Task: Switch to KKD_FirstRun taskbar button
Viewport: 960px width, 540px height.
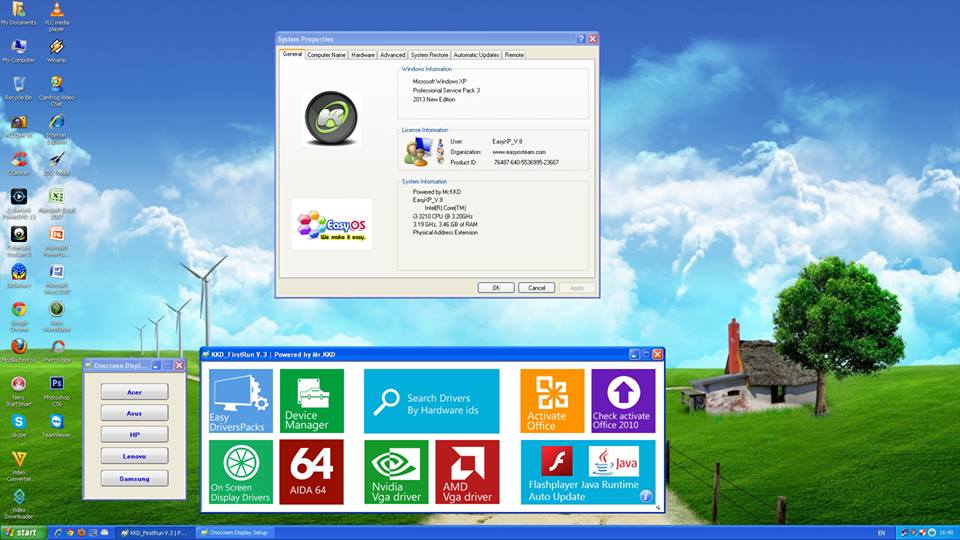Action: (x=156, y=533)
